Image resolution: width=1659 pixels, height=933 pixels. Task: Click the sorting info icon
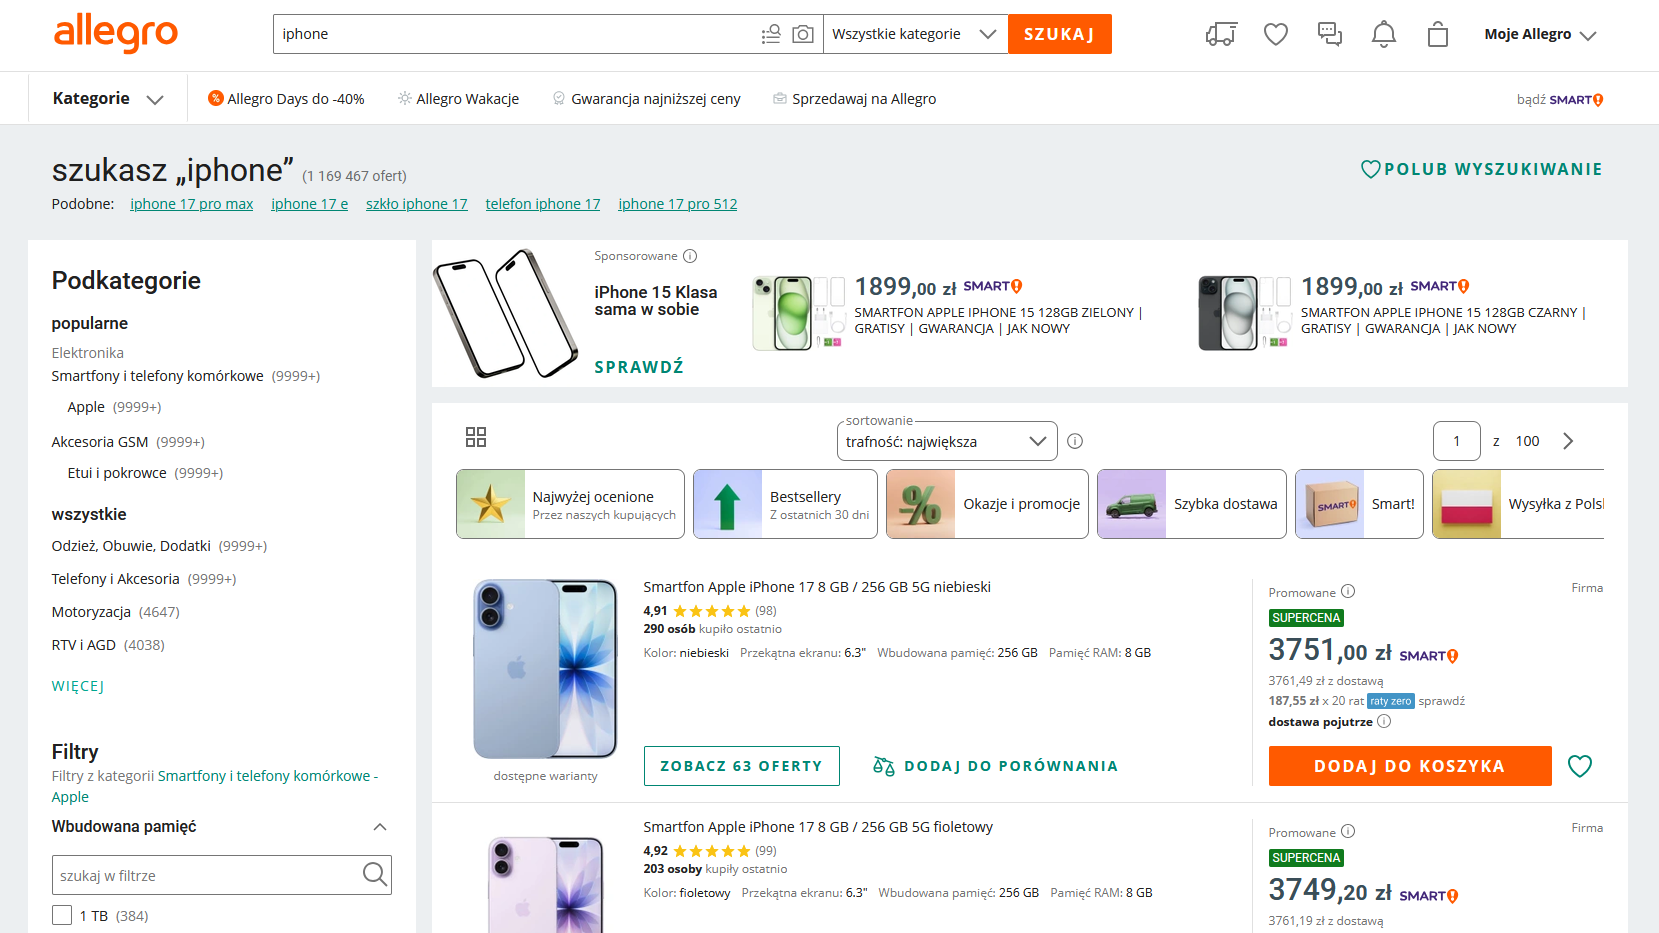1075,441
